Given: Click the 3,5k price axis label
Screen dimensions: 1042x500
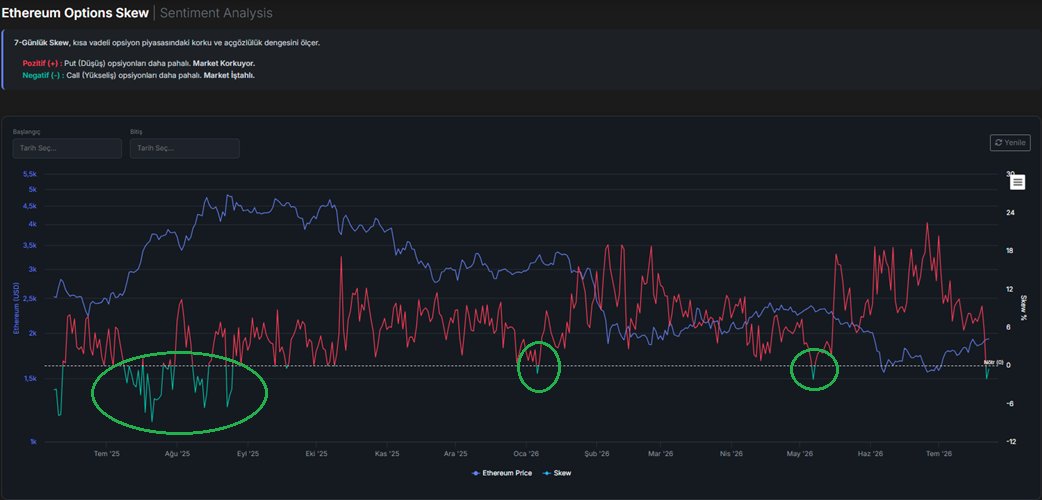Looking at the screenshot, I should click(30, 245).
